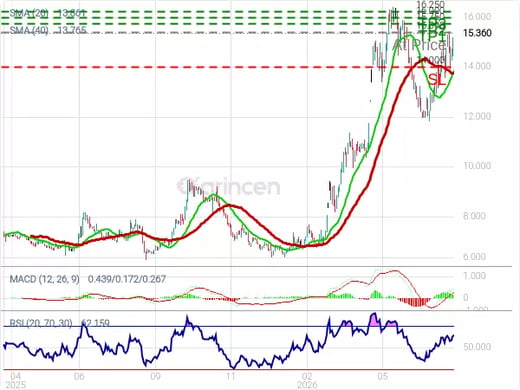This screenshot has height=390, width=520.
Task: Click the 16.000 price axis label
Action: pyautogui.click(x=477, y=16)
